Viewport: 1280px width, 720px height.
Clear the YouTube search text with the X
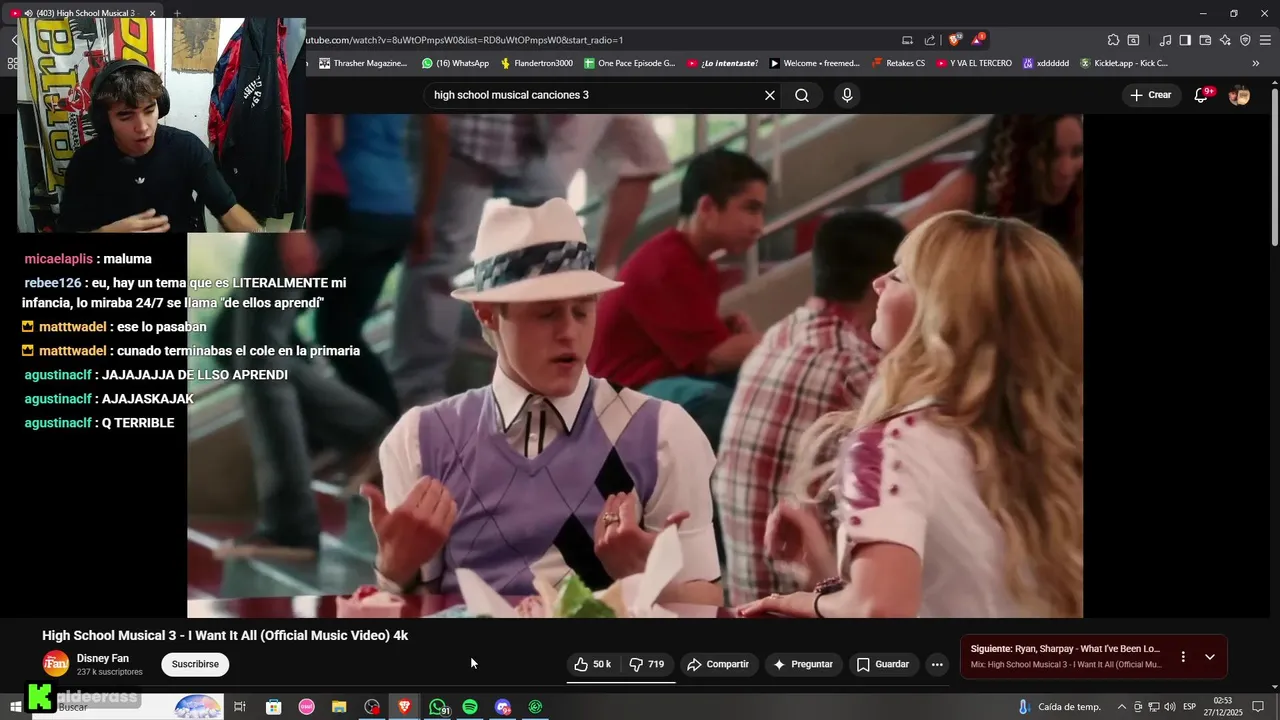[770, 95]
